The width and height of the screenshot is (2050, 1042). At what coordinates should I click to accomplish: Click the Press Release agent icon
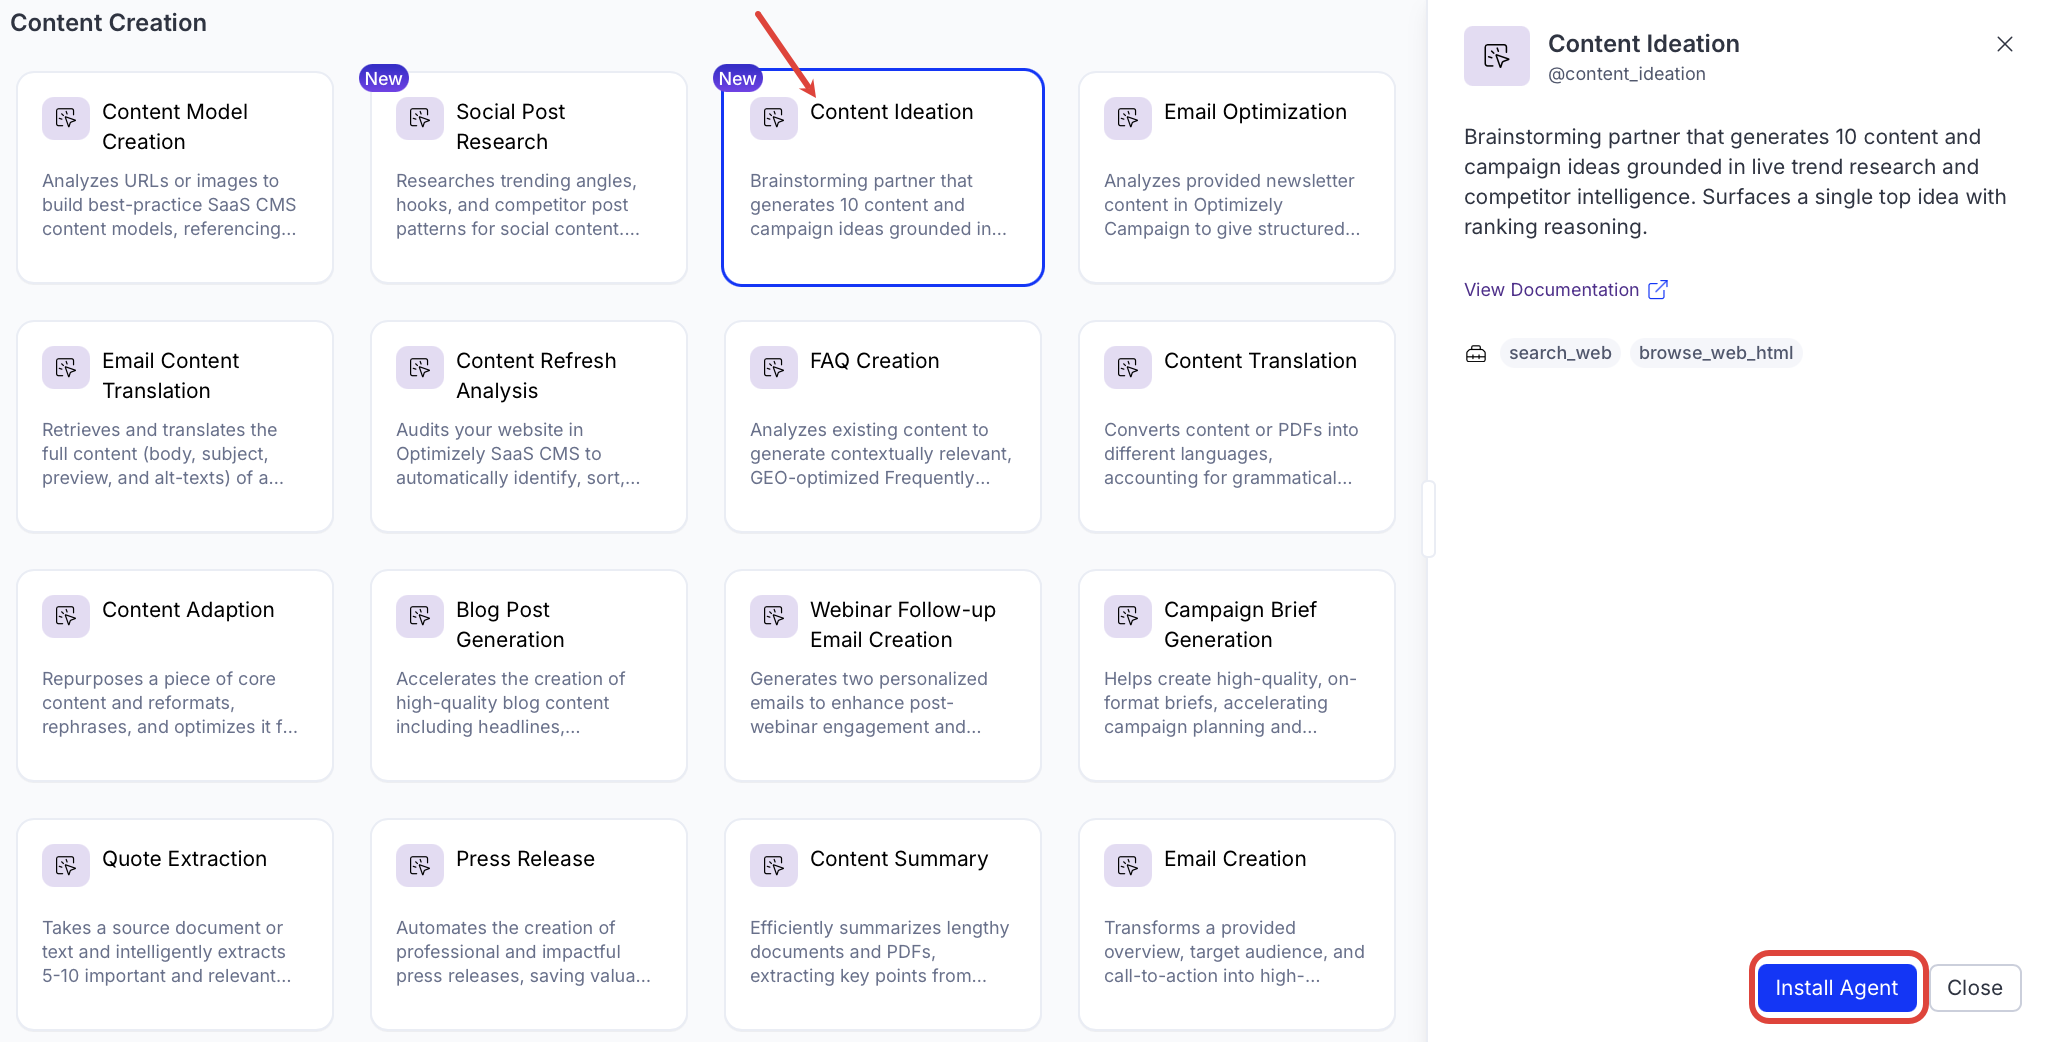pyautogui.click(x=420, y=866)
